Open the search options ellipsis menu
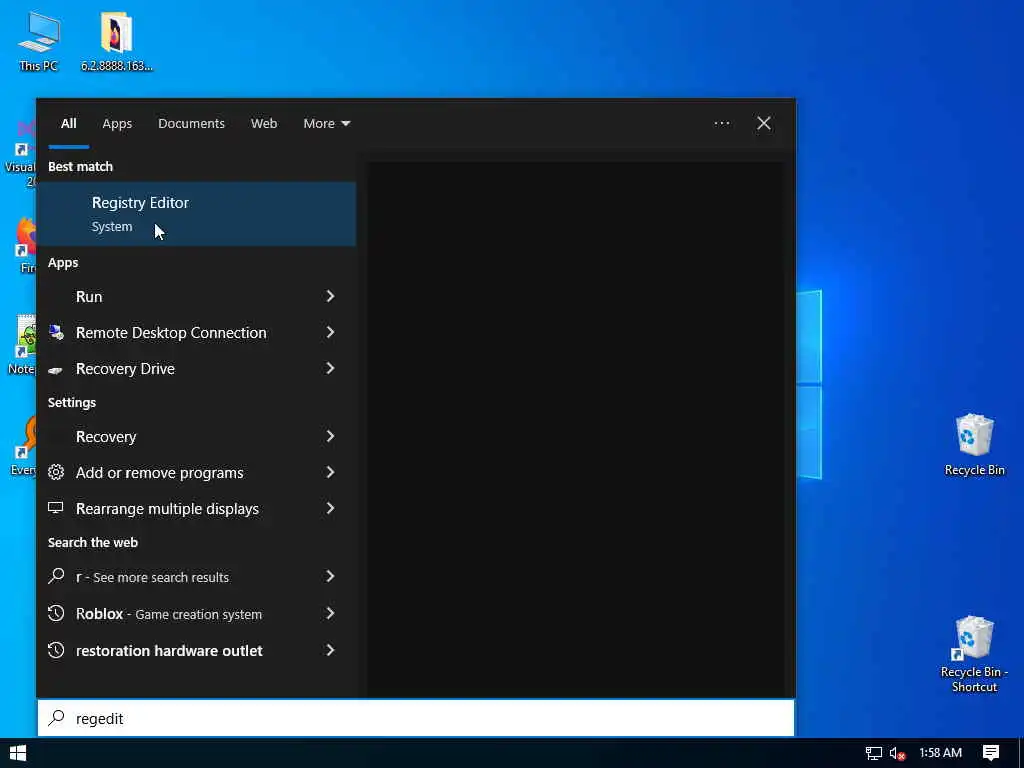 click(x=722, y=123)
